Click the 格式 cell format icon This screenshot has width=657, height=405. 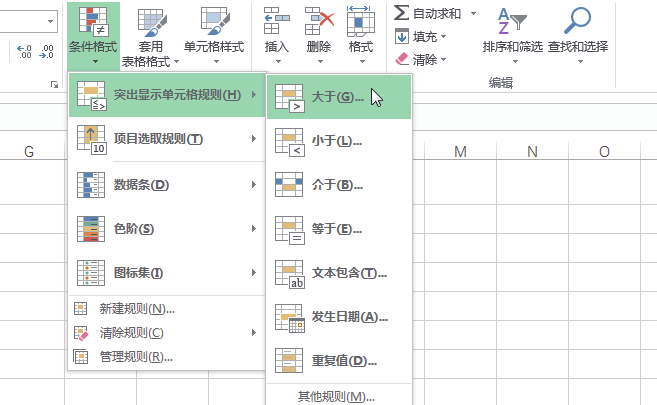(x=360, y=20)
